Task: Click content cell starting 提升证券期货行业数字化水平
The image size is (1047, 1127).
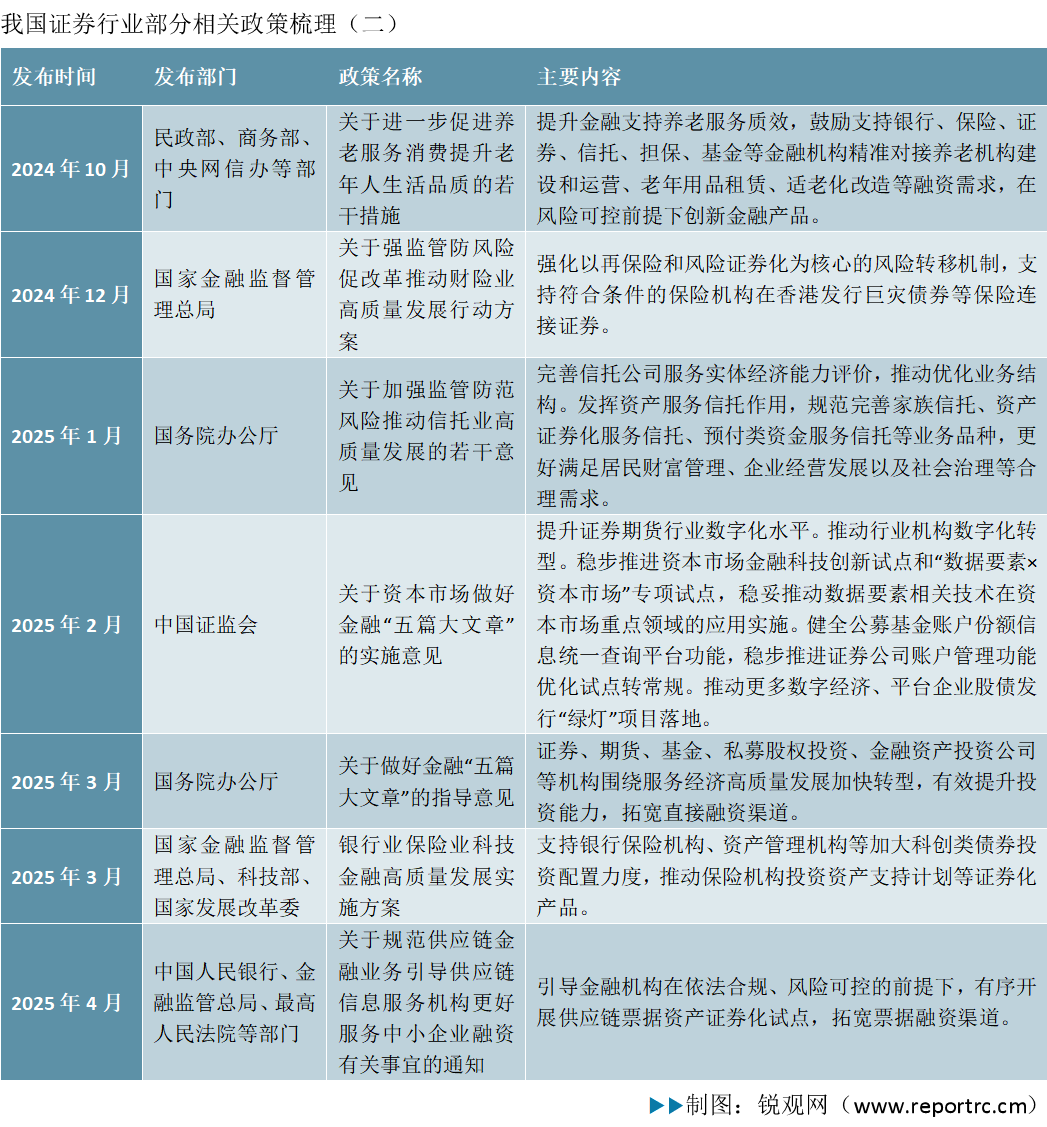Action: (786, 625)
